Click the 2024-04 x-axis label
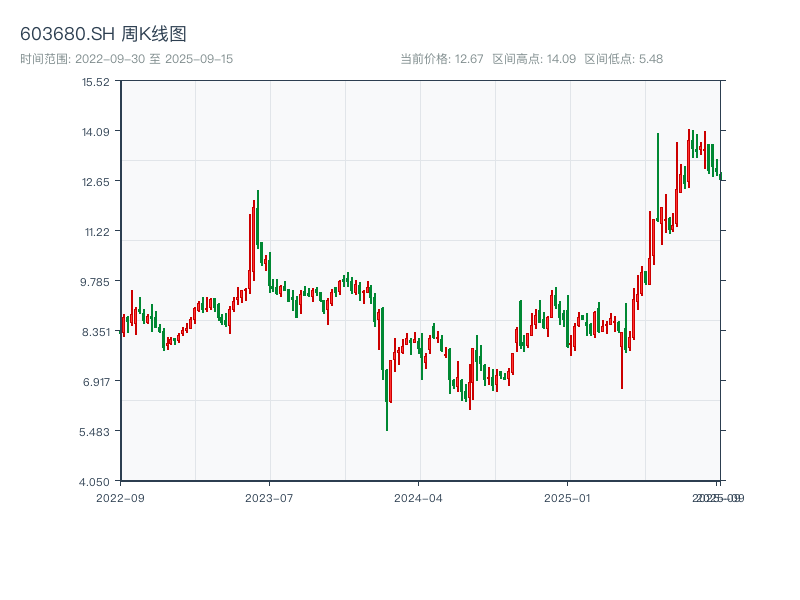 pos(418,498)
